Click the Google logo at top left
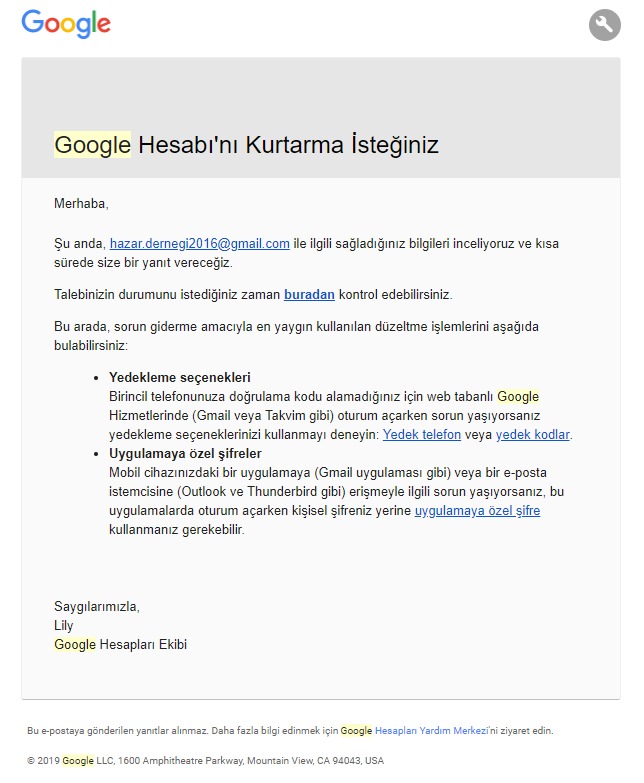This screenshot has width=644, height=783. [65, 23]
